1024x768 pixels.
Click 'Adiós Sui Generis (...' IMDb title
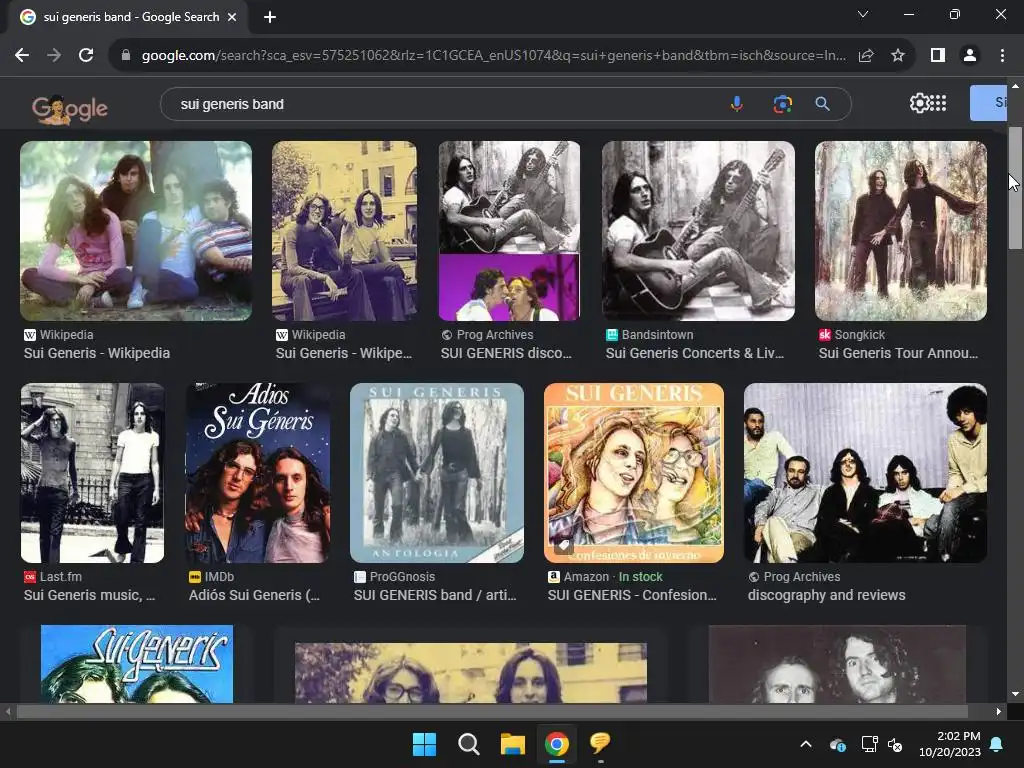(254, 596)
